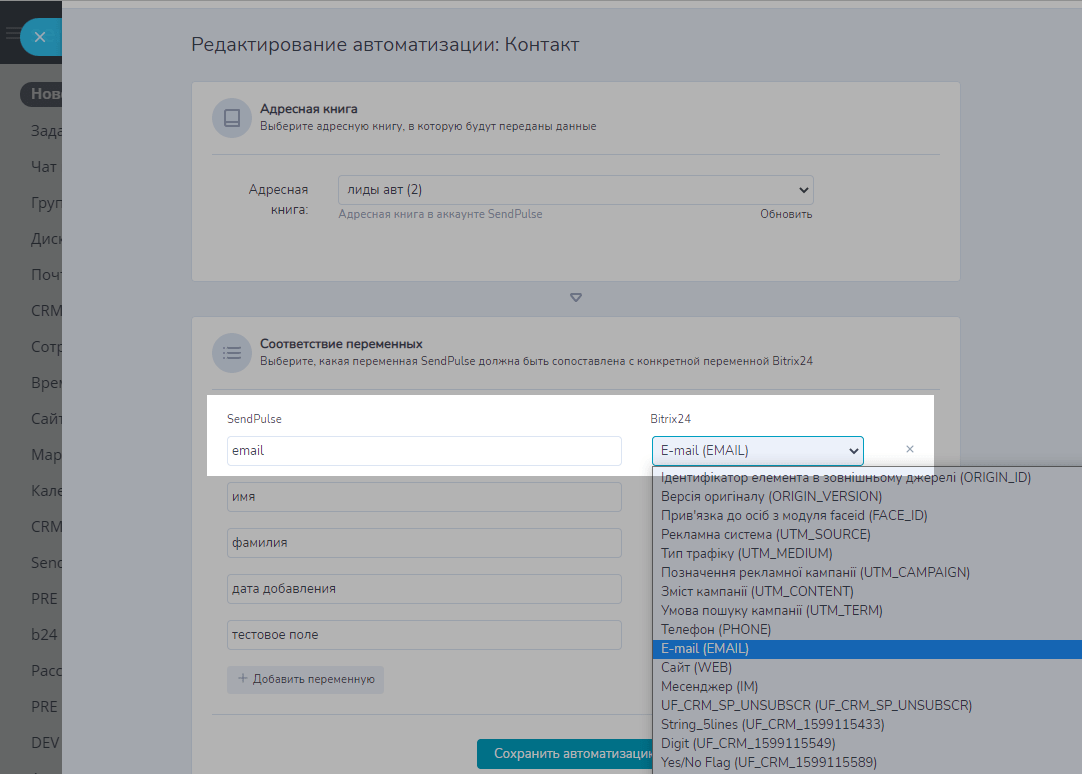
Task: Click the variable mapping list icon
Action: 231,352
